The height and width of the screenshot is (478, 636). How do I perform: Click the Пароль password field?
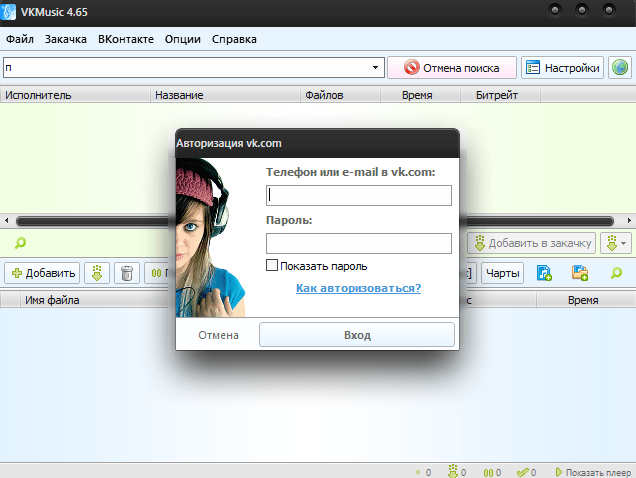tap(359, 243)
